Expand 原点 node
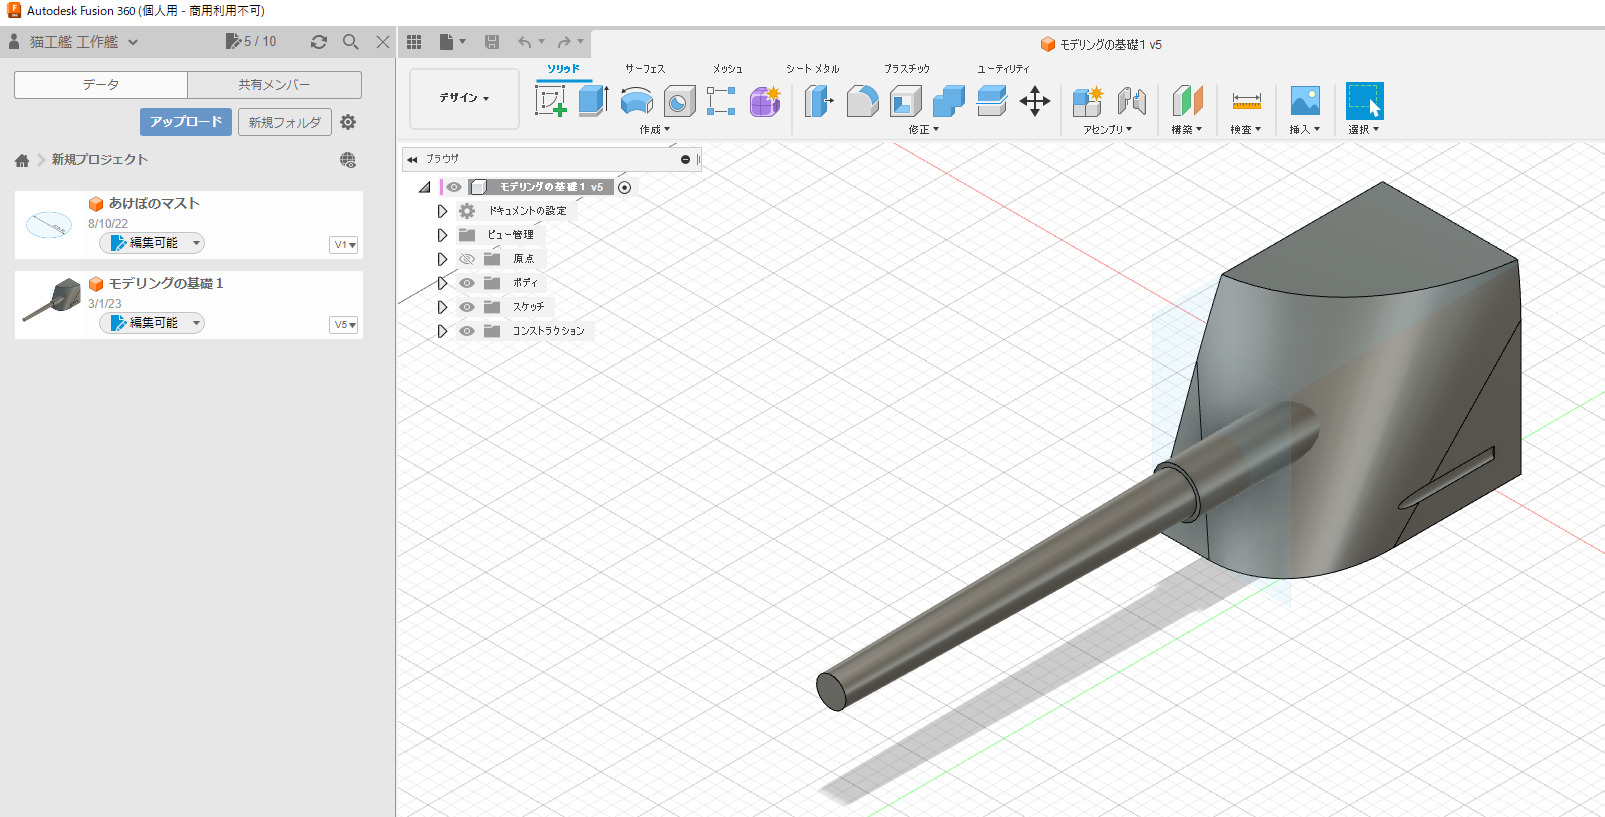Image resolution: width=1605 pixels, height=817 pixels. (442, 259)
